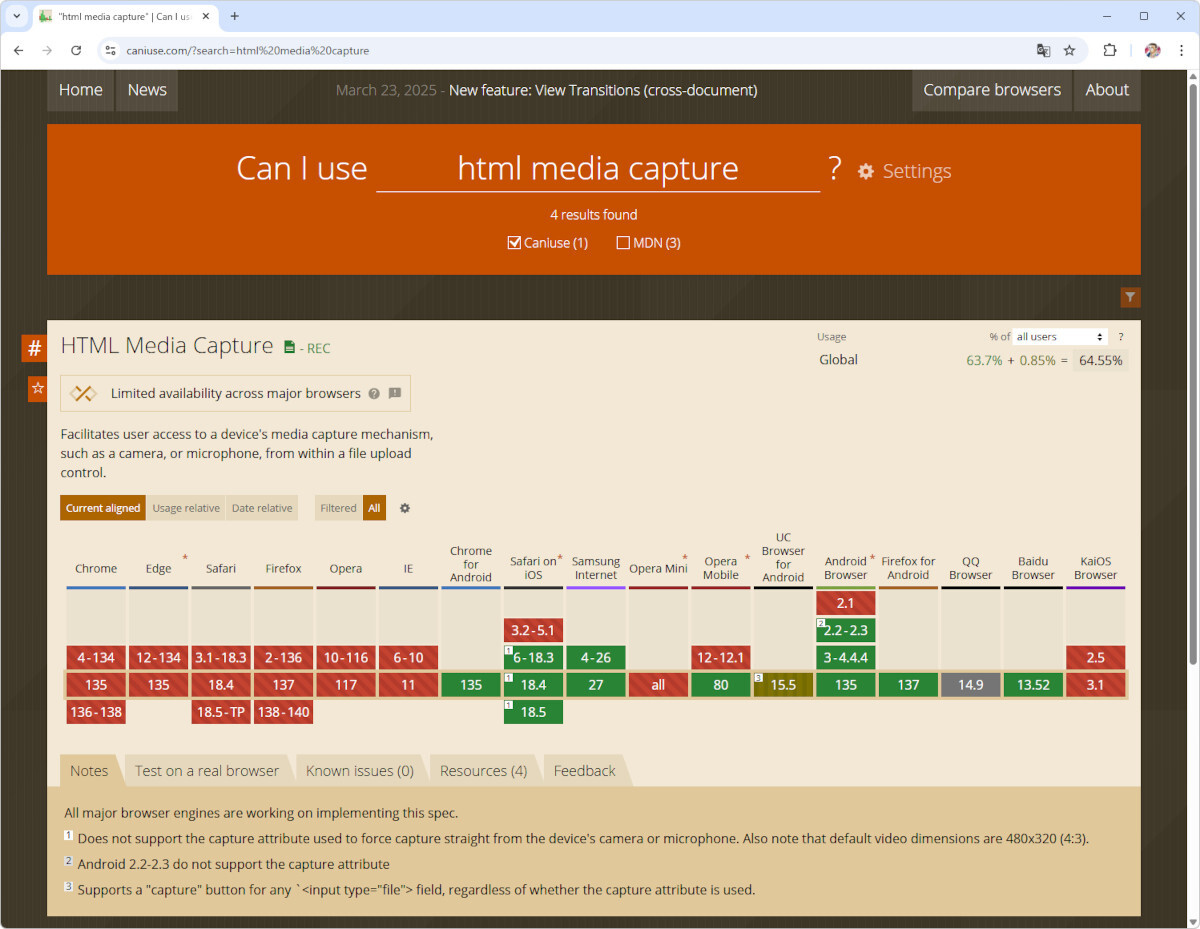Click the gear icon beside the All filter
This screenshot has height=929, width=1200.
pyautogui.click(x=405, y=508)
